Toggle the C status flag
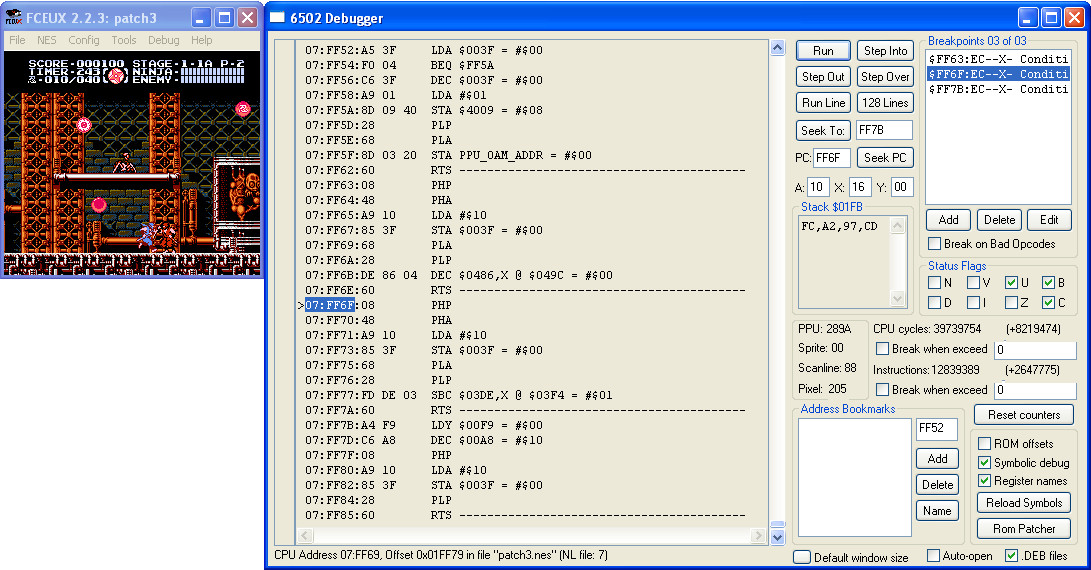Image resolution: width=1091 pixels, height=570 pixels. click(1049, 303)
